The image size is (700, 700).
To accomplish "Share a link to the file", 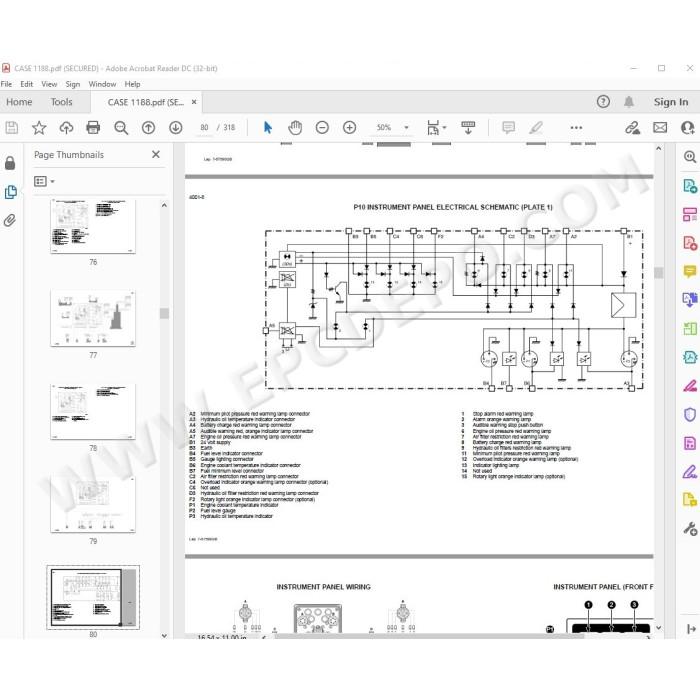I will (x=632, y=128).
